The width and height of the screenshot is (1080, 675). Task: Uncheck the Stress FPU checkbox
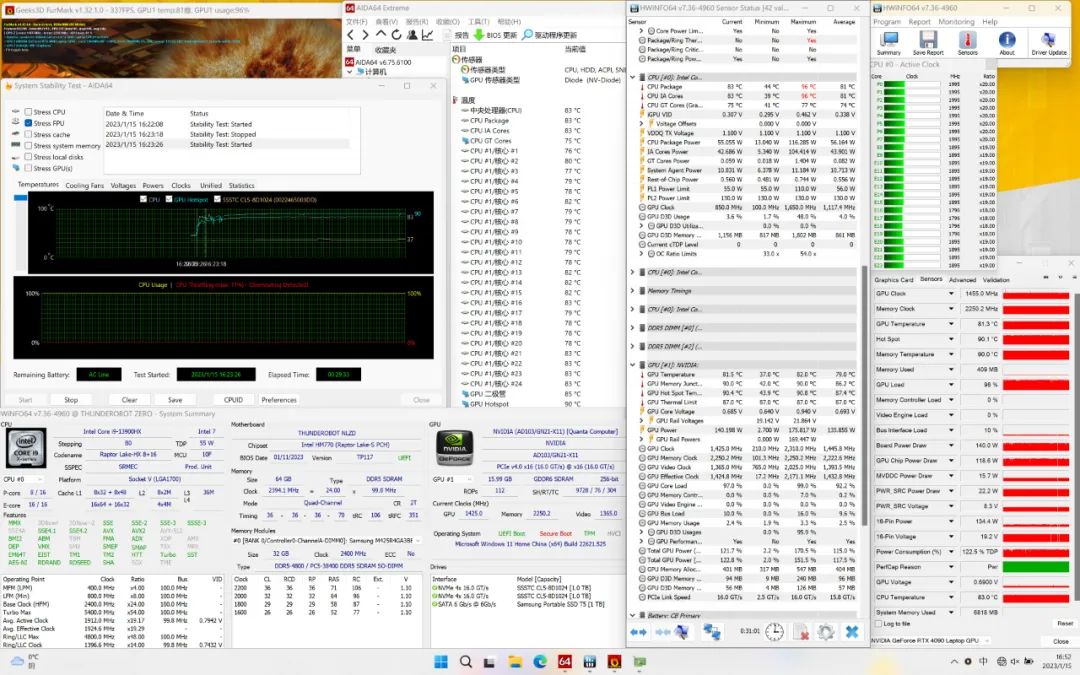(x=28, y=124)
